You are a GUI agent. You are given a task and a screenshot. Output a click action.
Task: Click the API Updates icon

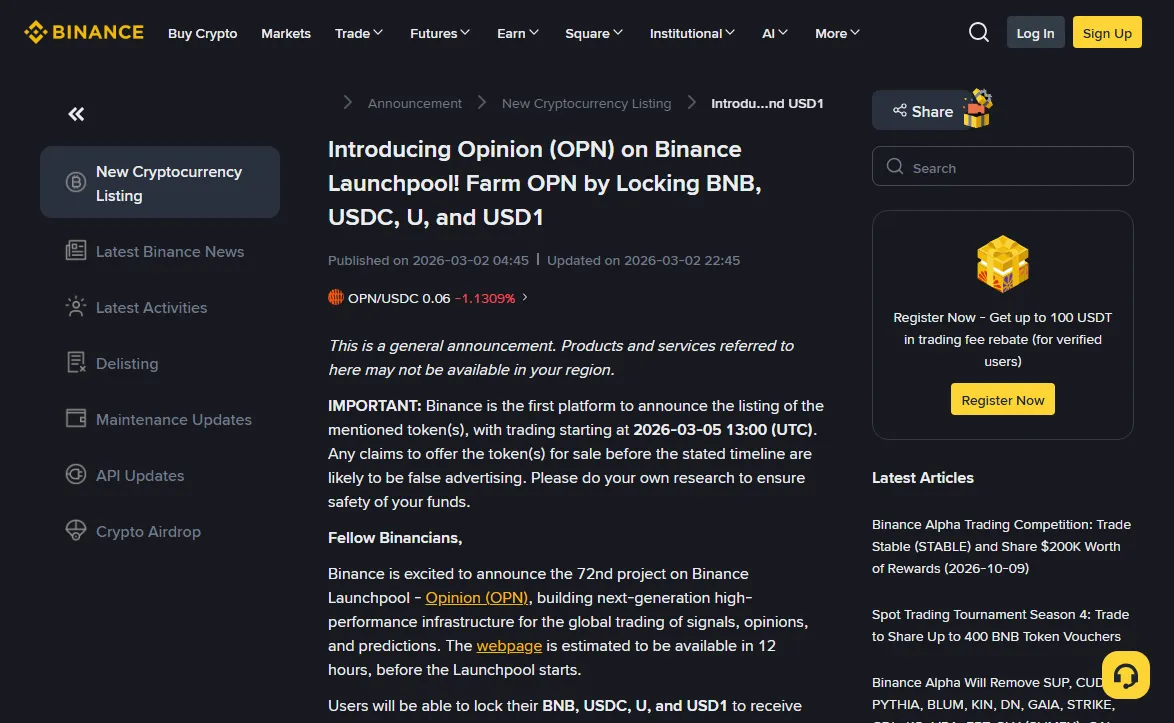(x=76, y=475)
